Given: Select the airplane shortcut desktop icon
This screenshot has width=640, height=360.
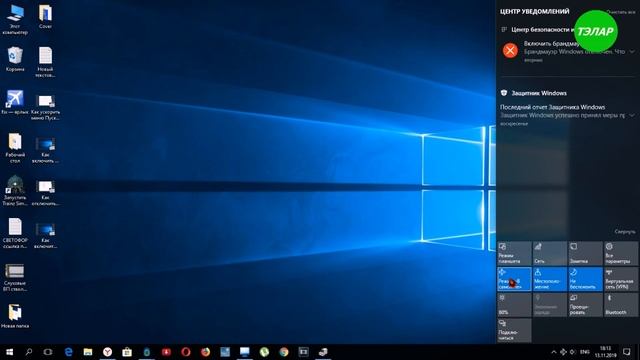Looking at the screenshot, I should (15, 102).
